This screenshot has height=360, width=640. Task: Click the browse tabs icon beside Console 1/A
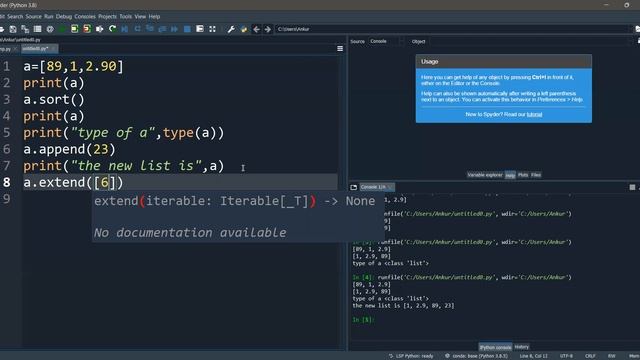(x=353, y=187)
